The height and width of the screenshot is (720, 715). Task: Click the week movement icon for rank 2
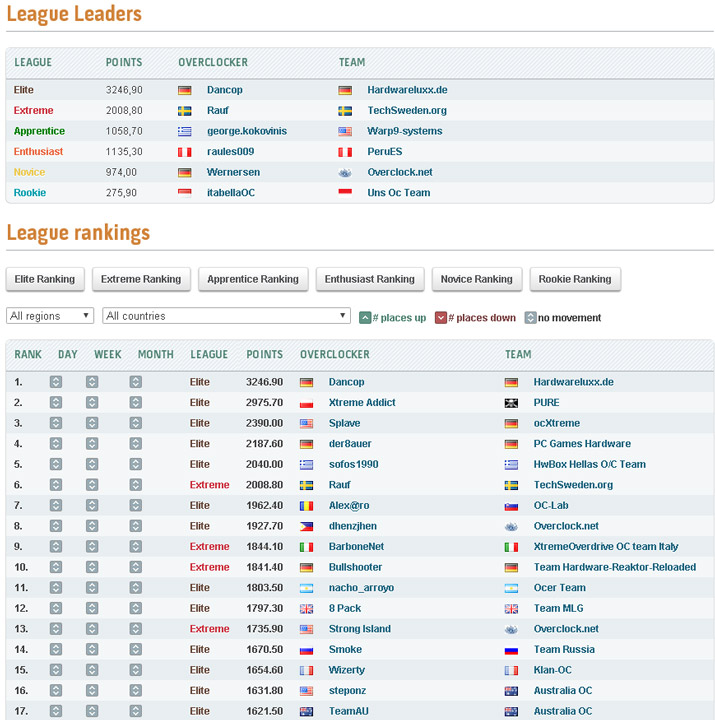92,403
